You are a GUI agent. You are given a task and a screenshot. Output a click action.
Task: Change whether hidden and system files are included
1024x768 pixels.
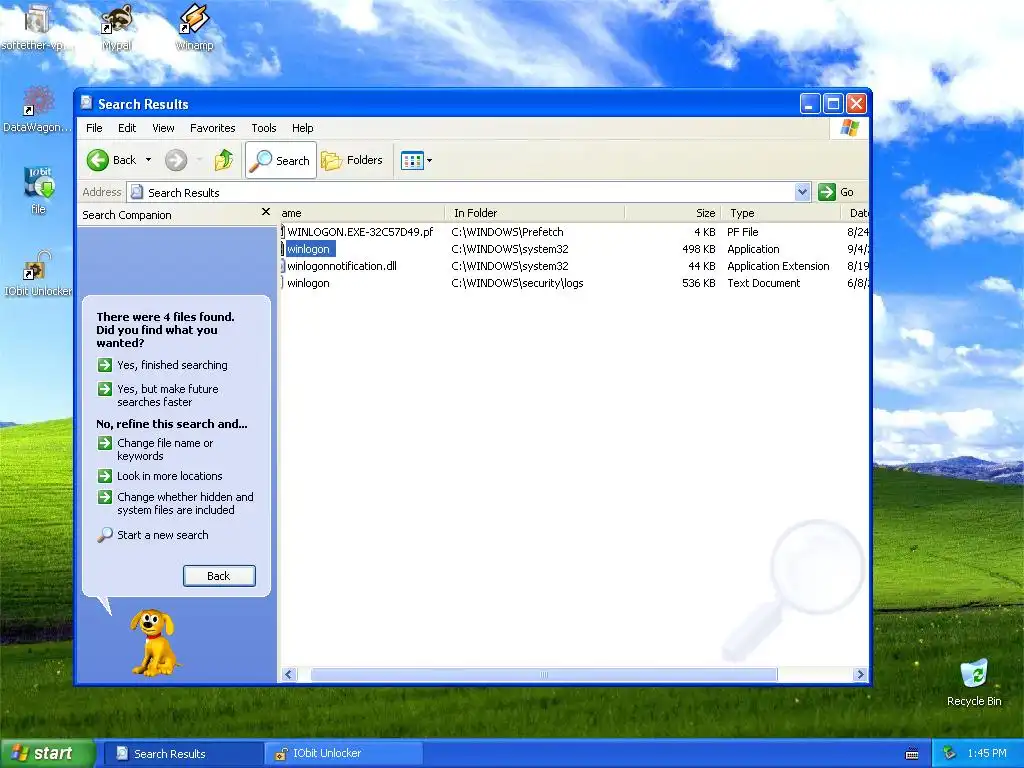175,504
